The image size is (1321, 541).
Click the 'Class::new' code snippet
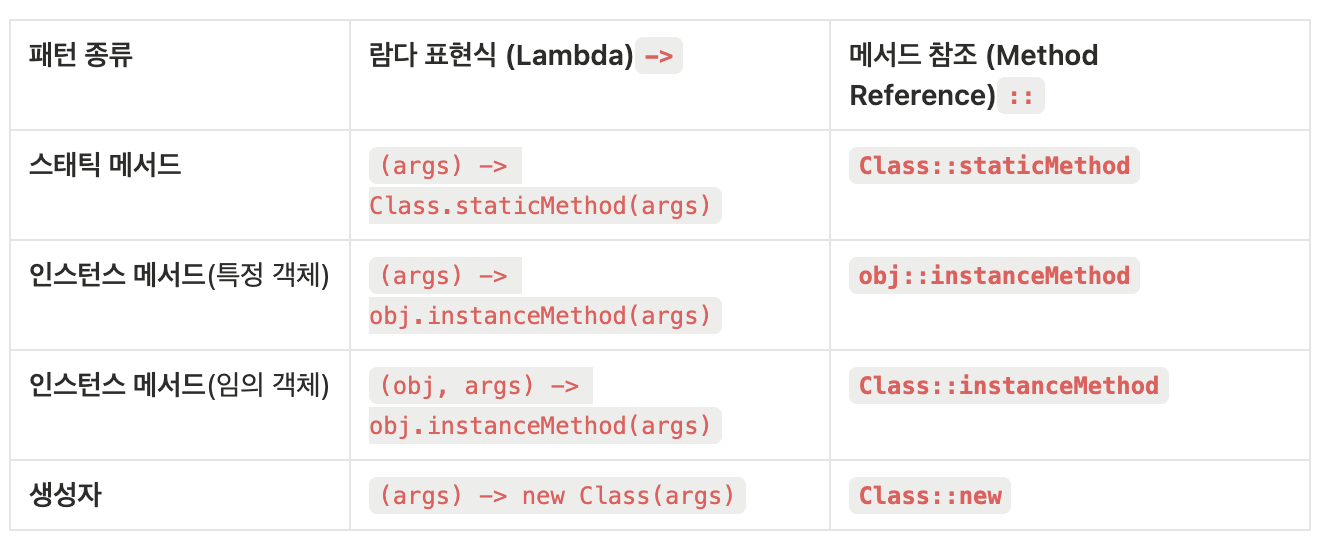930,496
